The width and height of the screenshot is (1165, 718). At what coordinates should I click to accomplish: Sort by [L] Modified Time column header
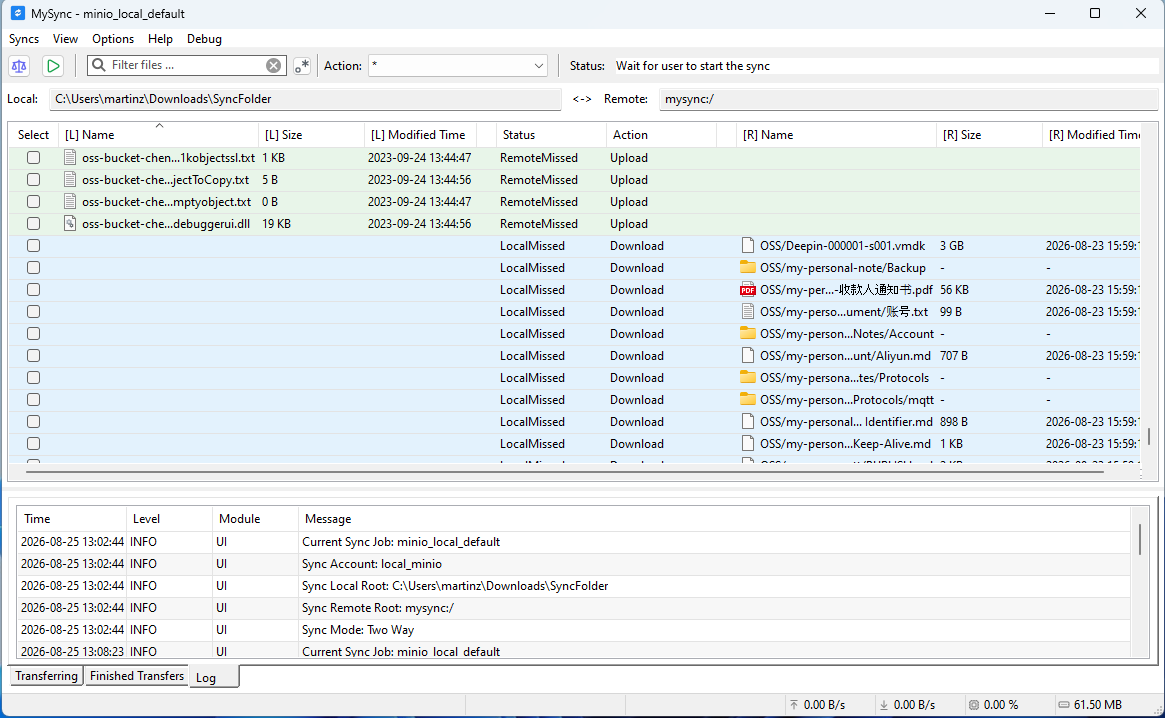(420, 135)
